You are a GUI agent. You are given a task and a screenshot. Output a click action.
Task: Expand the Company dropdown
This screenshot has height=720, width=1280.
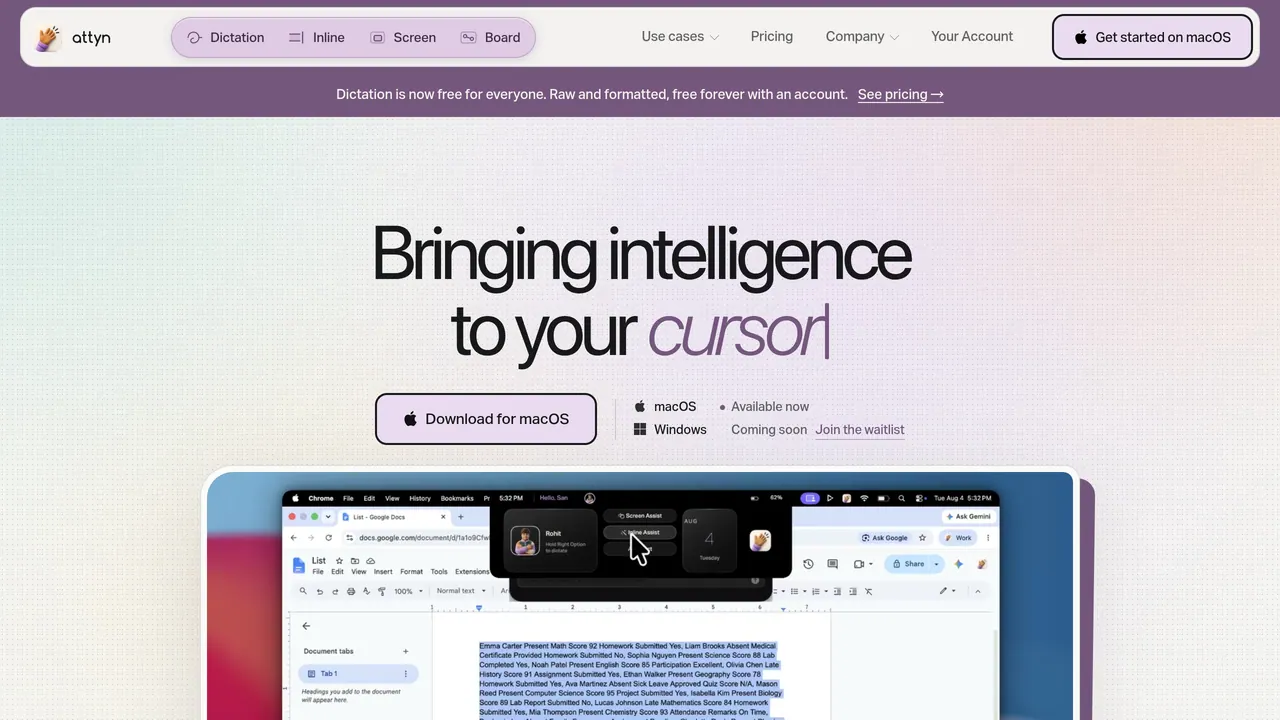pos(862,37)
